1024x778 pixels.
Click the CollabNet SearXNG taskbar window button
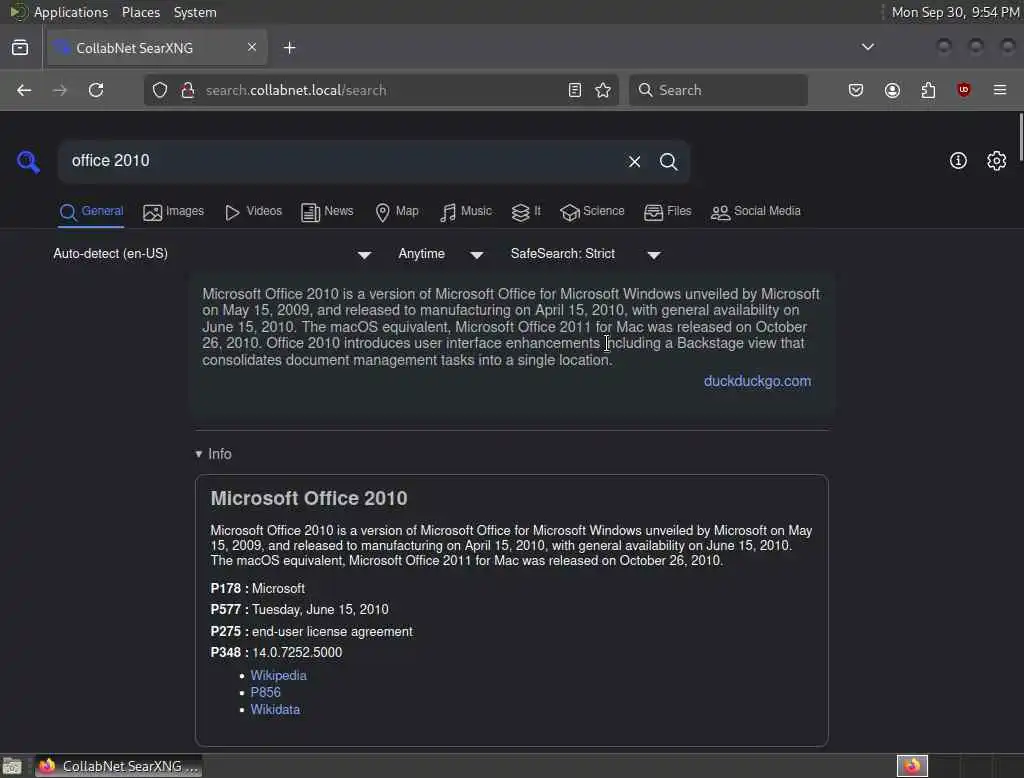pyautogui.click(x=118, y=766)
